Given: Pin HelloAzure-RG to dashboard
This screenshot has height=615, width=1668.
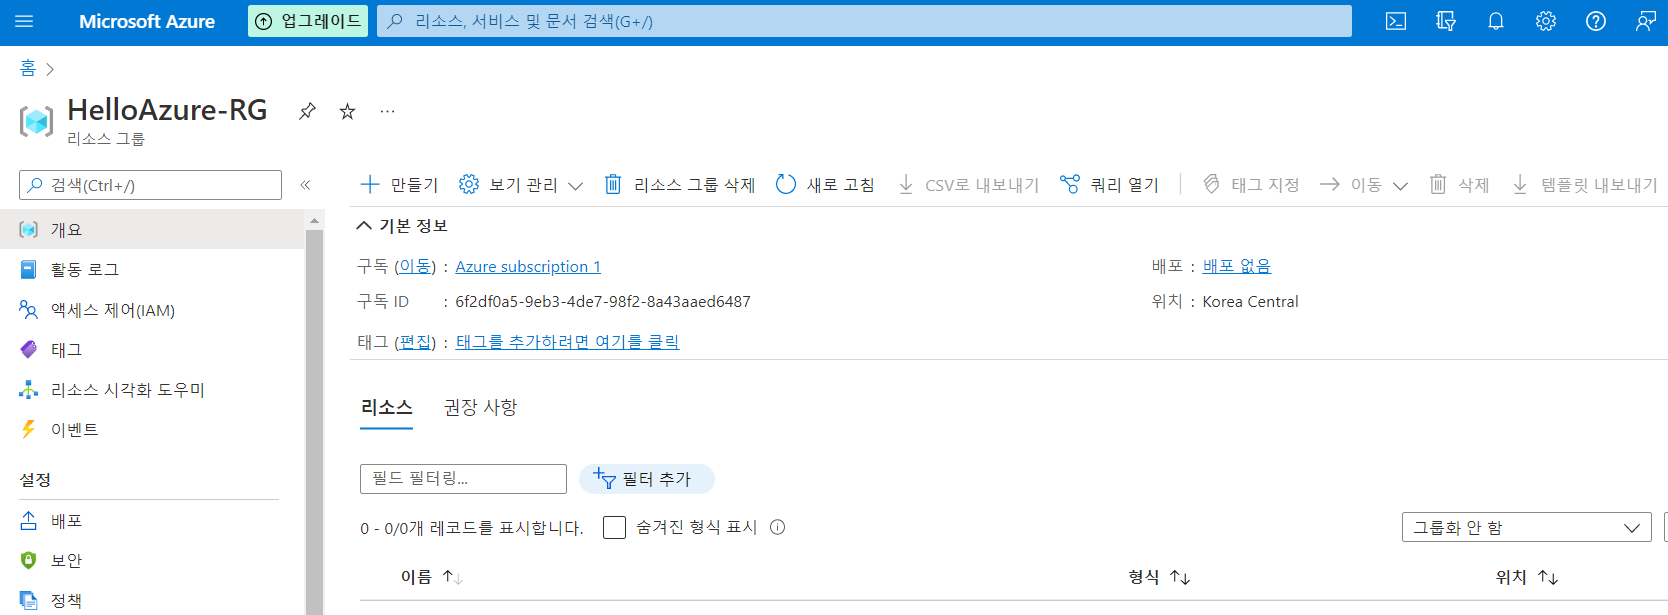Looking at the screenshot, I should point(307,111).
